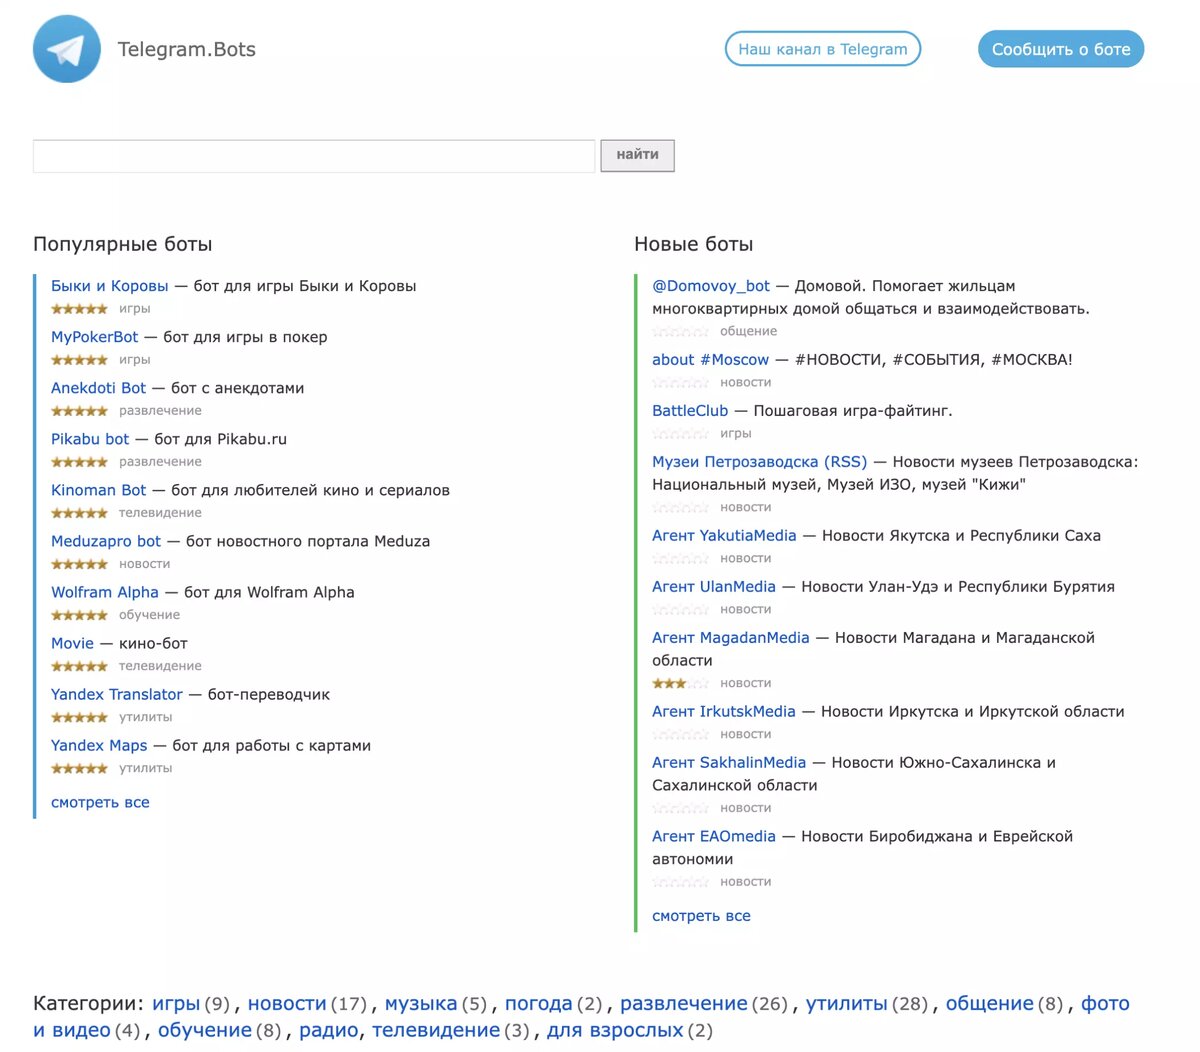Open the Anekdoti Bot link

(x=99, y=388)
